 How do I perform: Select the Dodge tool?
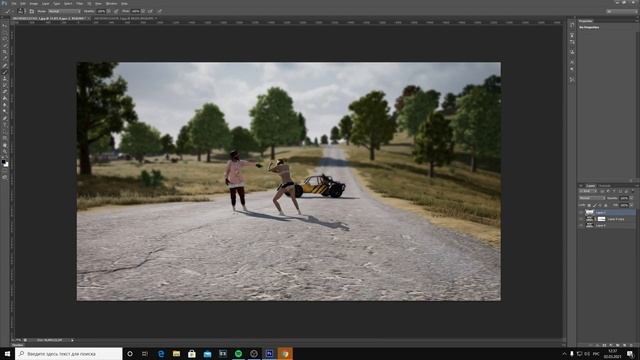5,111
